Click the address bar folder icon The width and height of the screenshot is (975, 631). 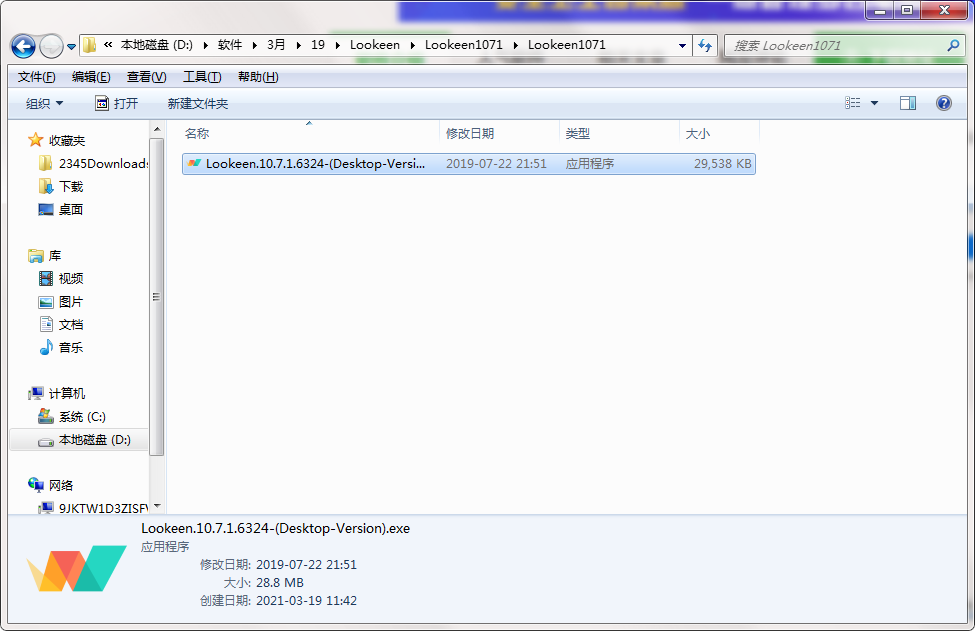(90, 45)
